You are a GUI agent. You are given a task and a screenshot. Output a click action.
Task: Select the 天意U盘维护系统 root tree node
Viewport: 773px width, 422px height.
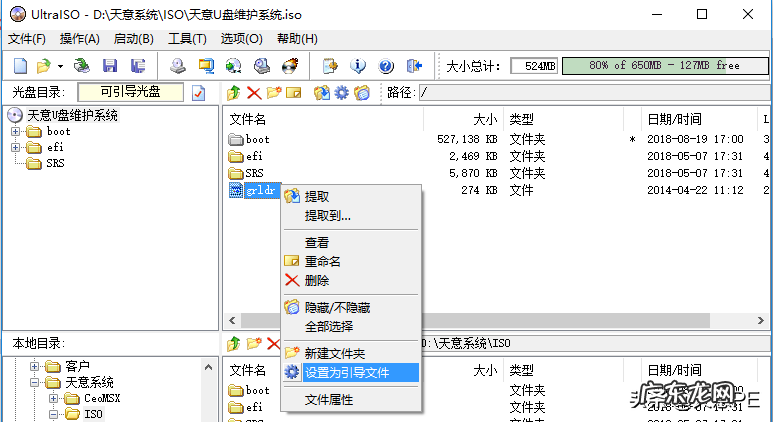tap(72, 115)
